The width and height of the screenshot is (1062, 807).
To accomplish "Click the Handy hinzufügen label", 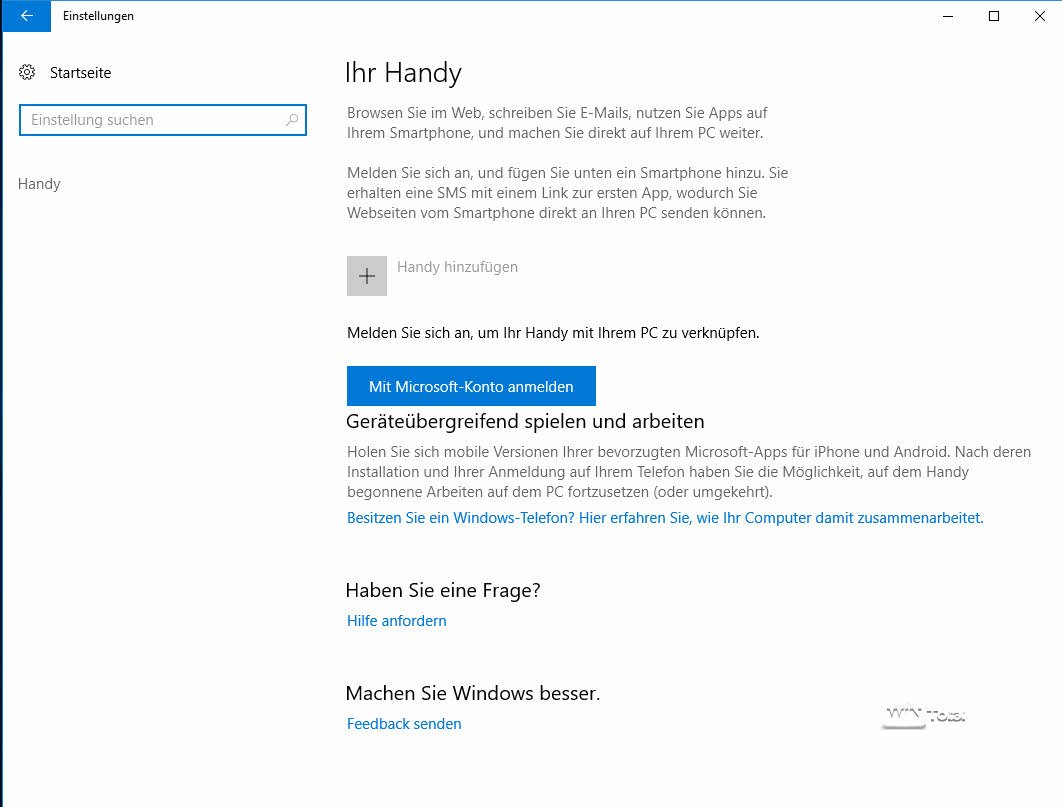I will [457, 267].
